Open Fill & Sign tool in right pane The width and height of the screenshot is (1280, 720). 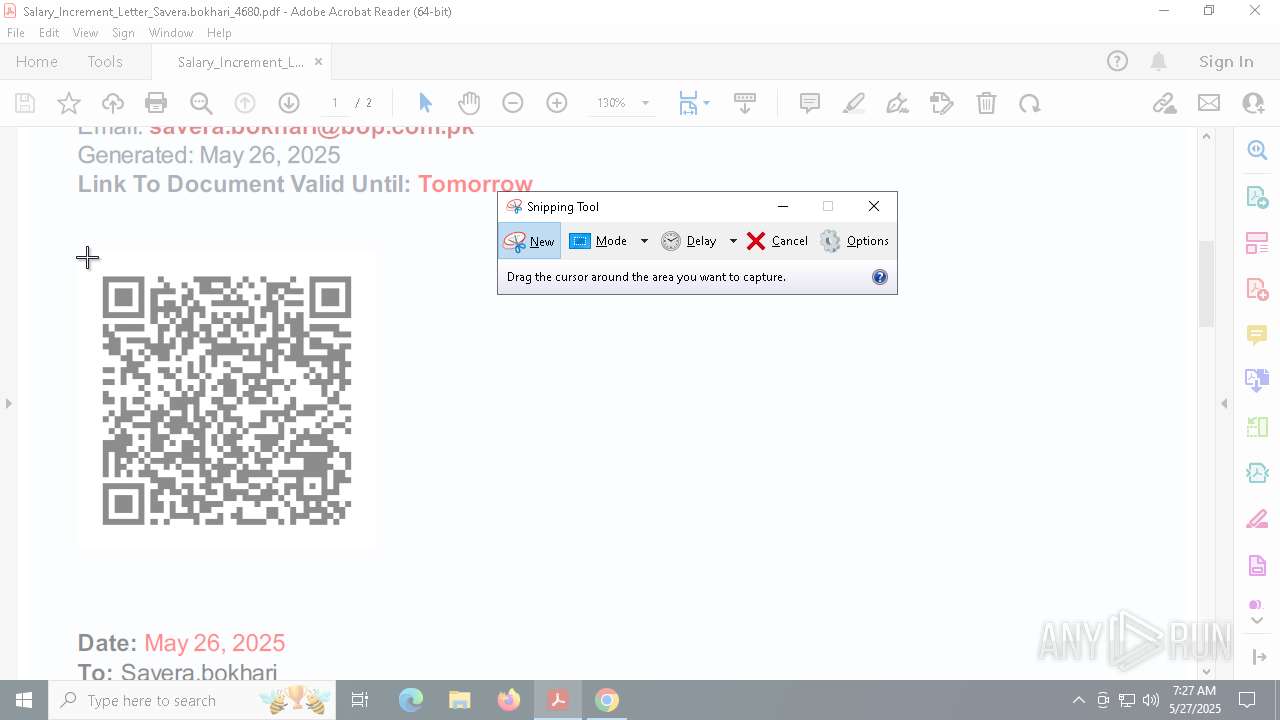tap(1257, 519)
